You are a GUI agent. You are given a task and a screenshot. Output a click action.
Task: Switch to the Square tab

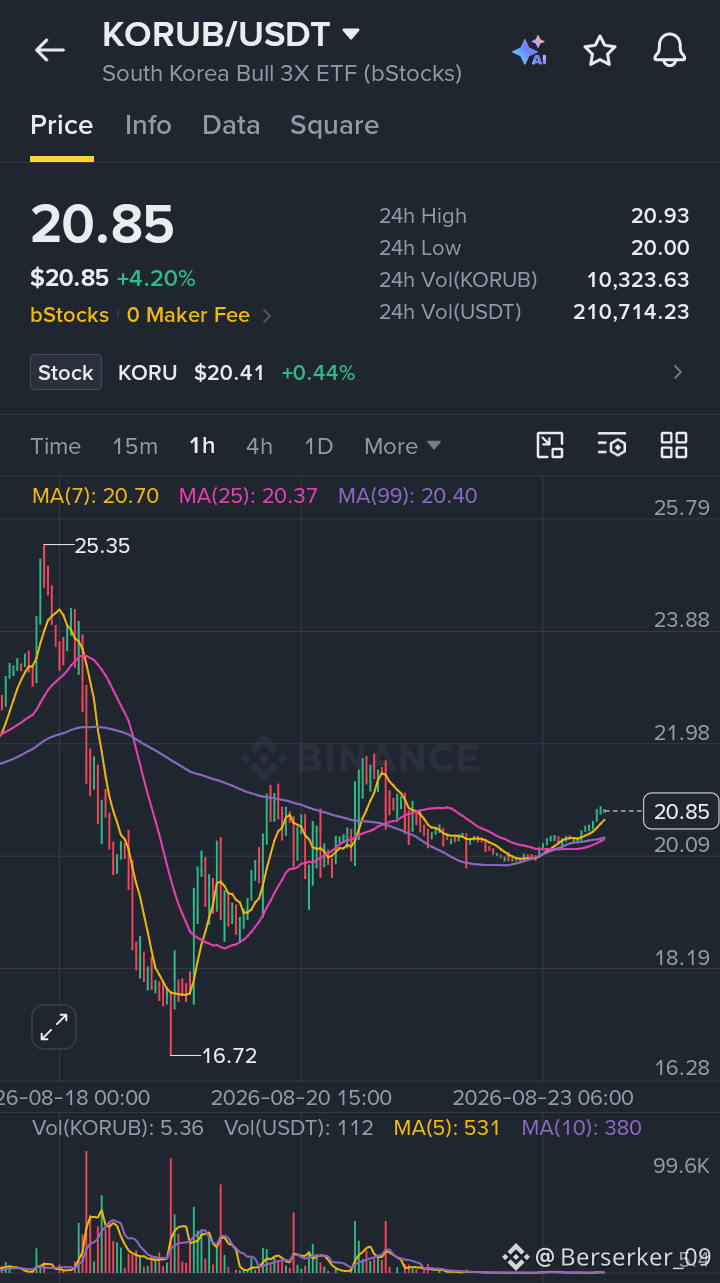point(334,125)
